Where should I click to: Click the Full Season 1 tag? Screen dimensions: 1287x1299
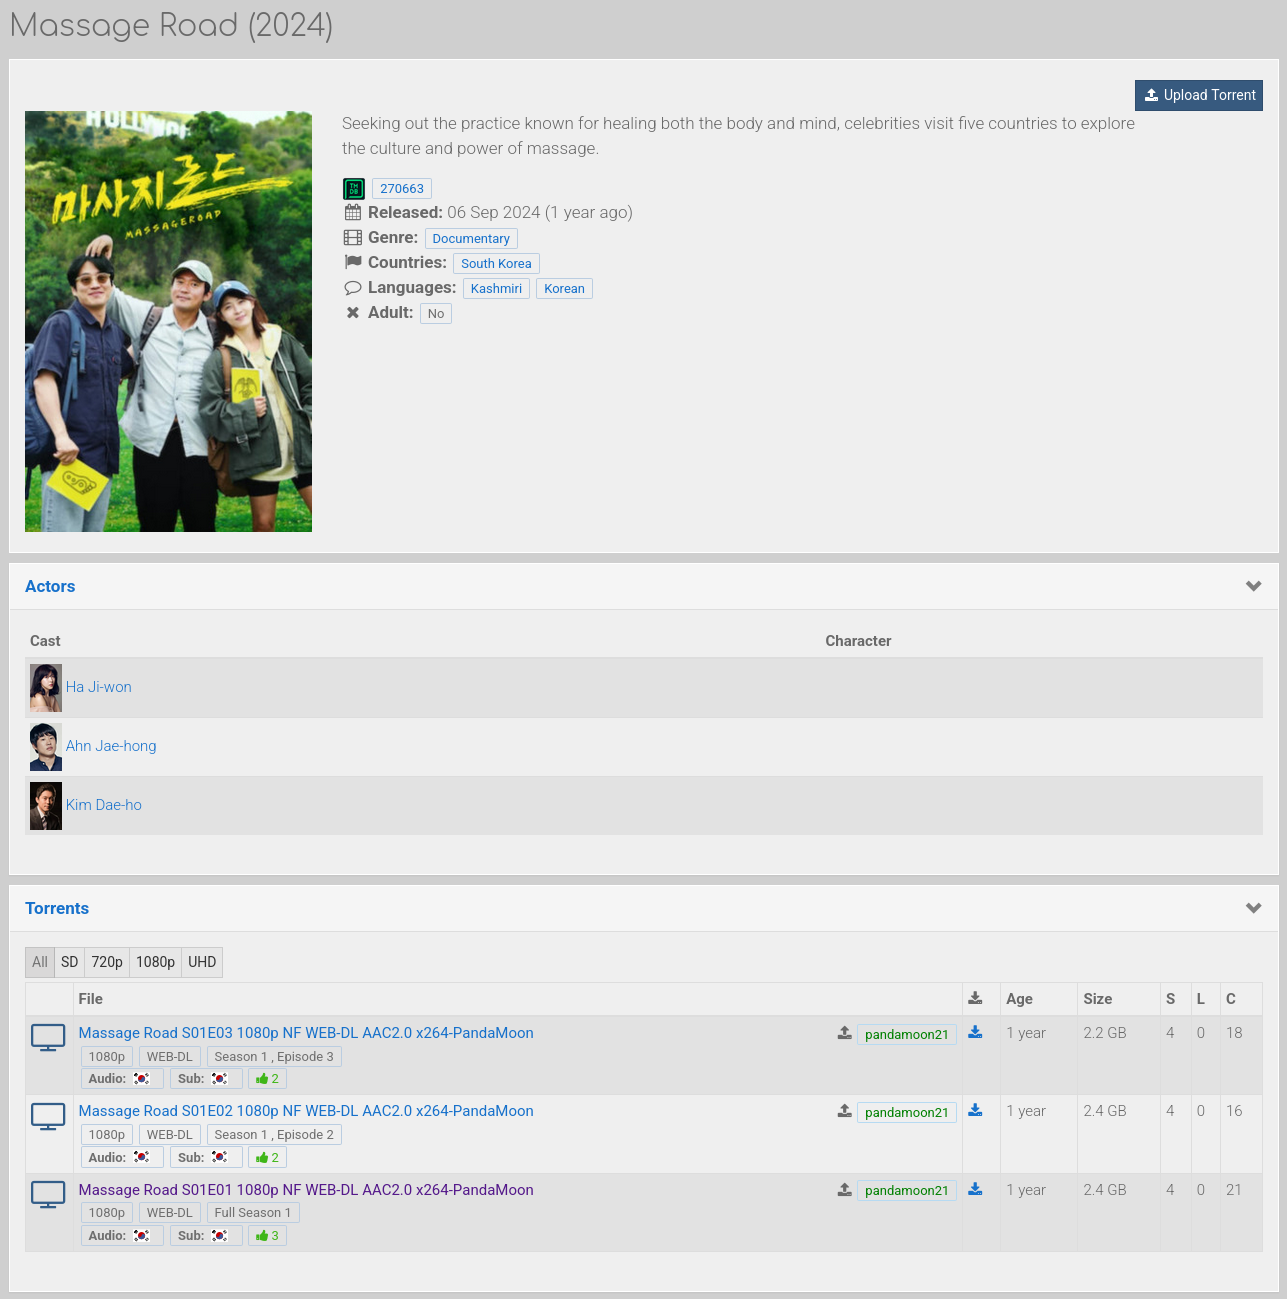click(253, 1213)
